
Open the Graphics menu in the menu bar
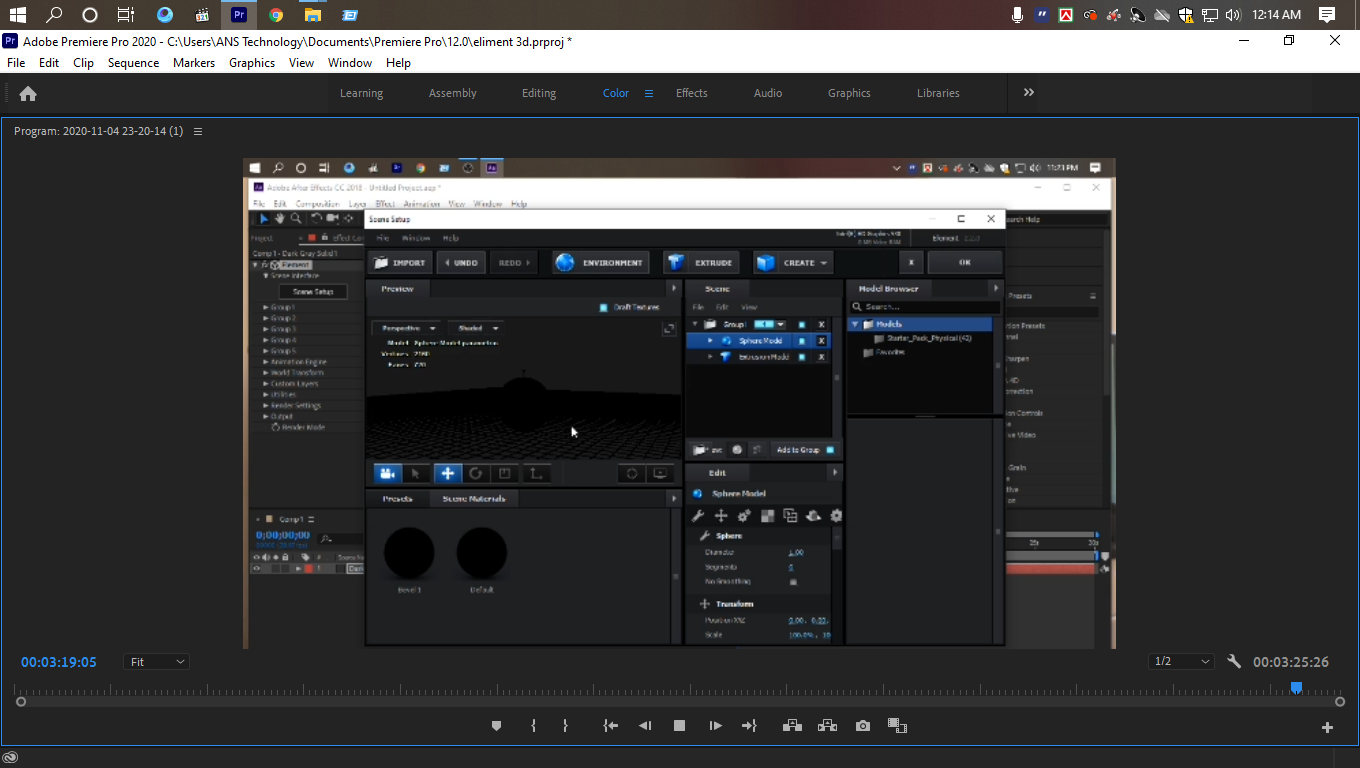coord(252,62)
